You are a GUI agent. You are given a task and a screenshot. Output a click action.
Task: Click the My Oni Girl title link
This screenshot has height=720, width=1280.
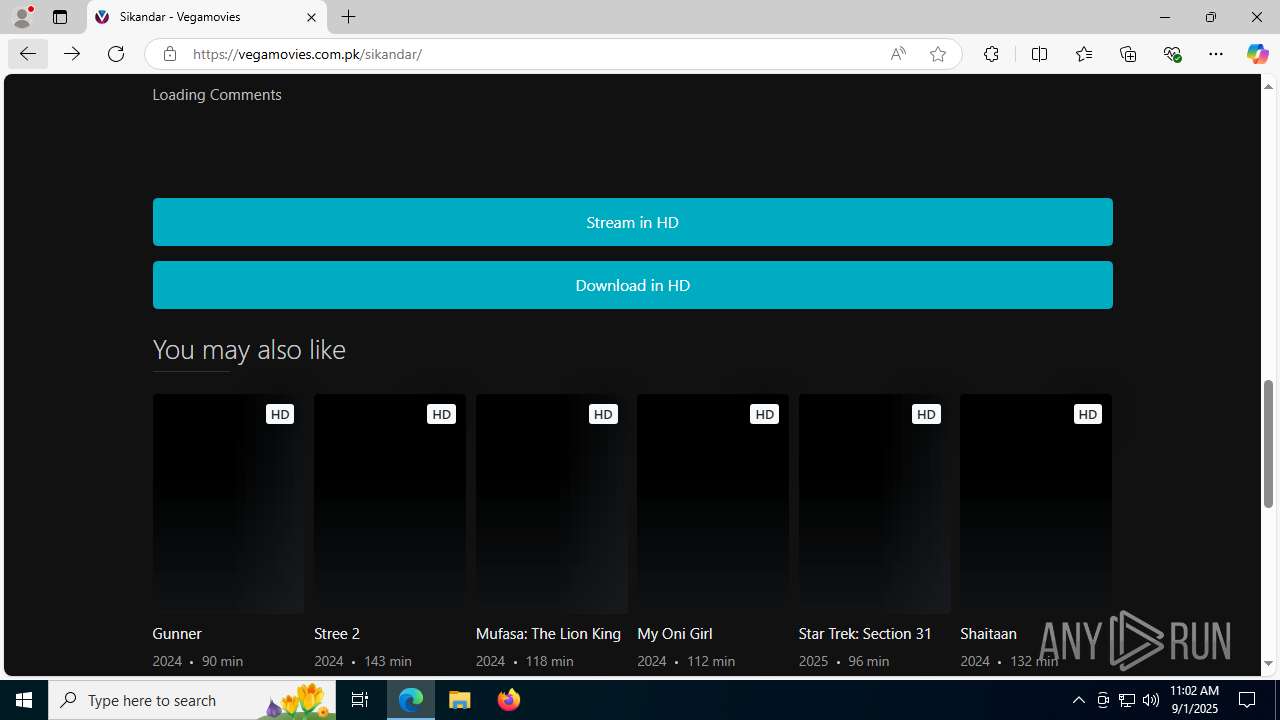click(x=675, y=633)
